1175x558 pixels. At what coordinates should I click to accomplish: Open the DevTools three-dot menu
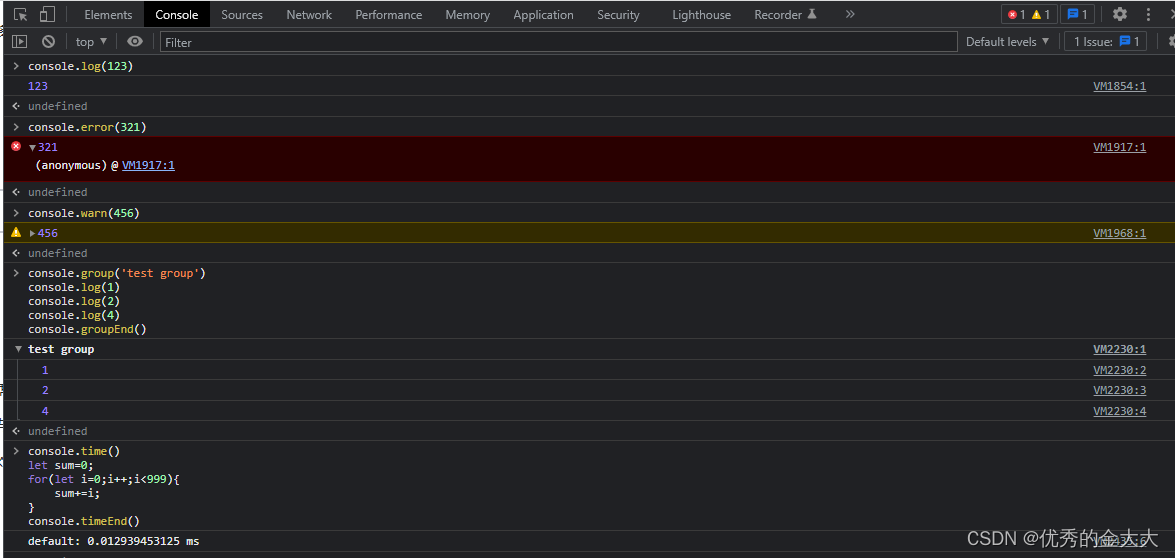pyautogui.click(x=1149, y=14)
